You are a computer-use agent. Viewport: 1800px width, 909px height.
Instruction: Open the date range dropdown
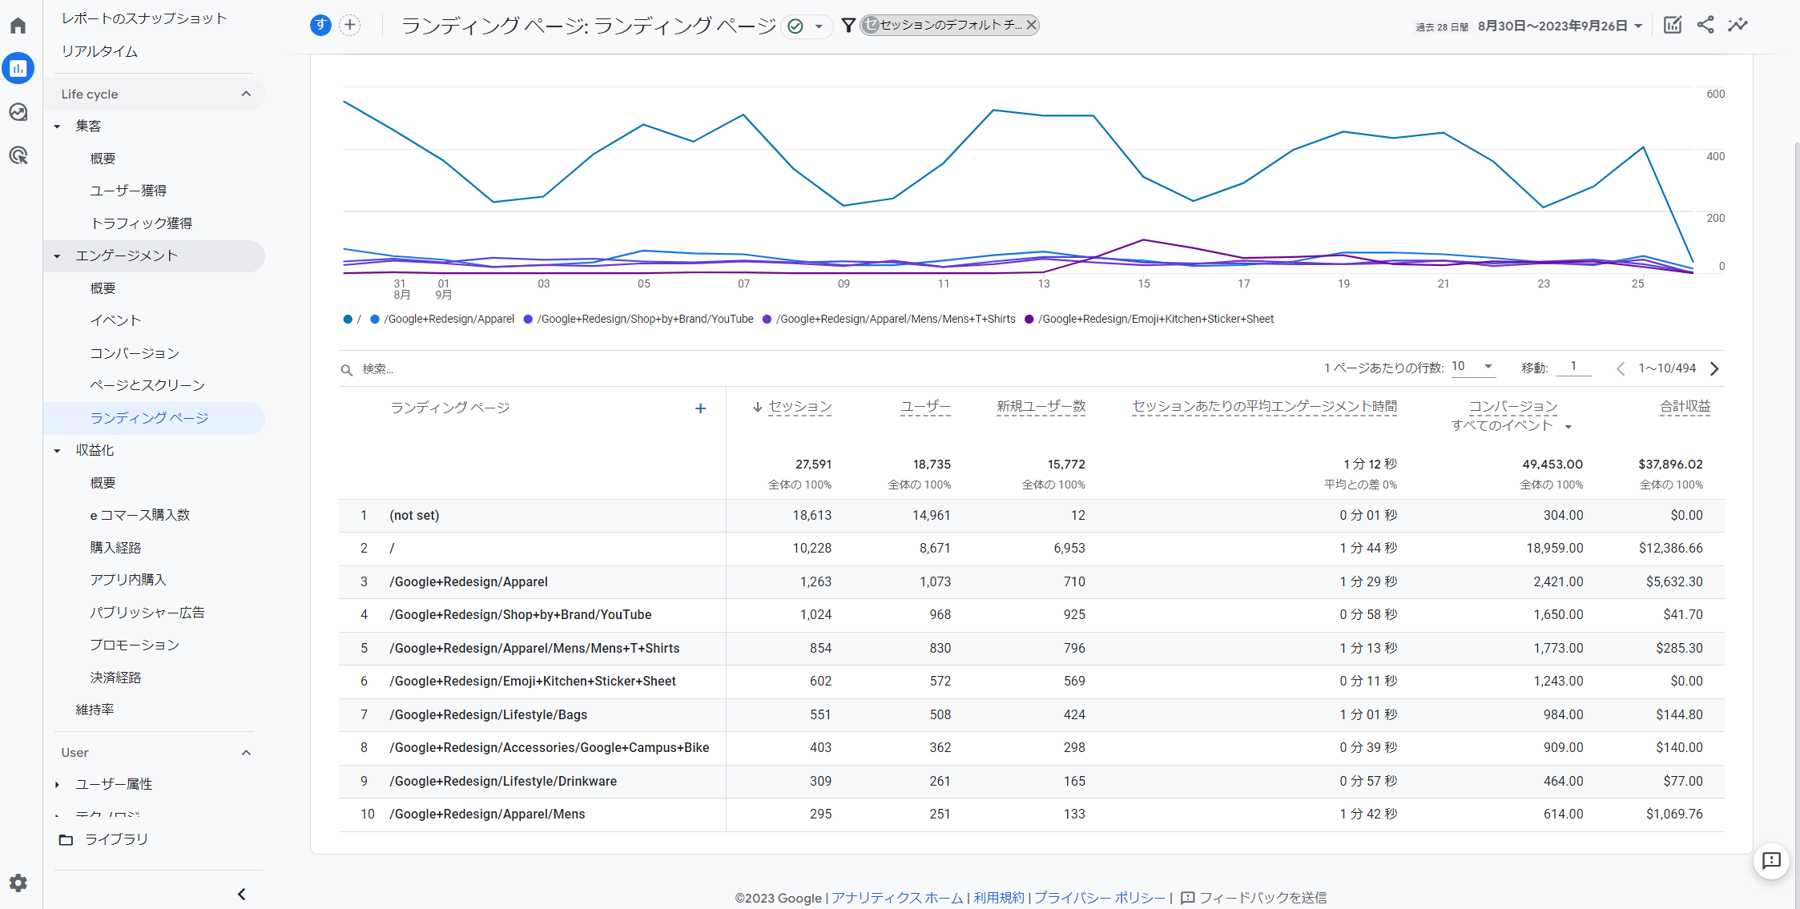(x=1560, y=26)
